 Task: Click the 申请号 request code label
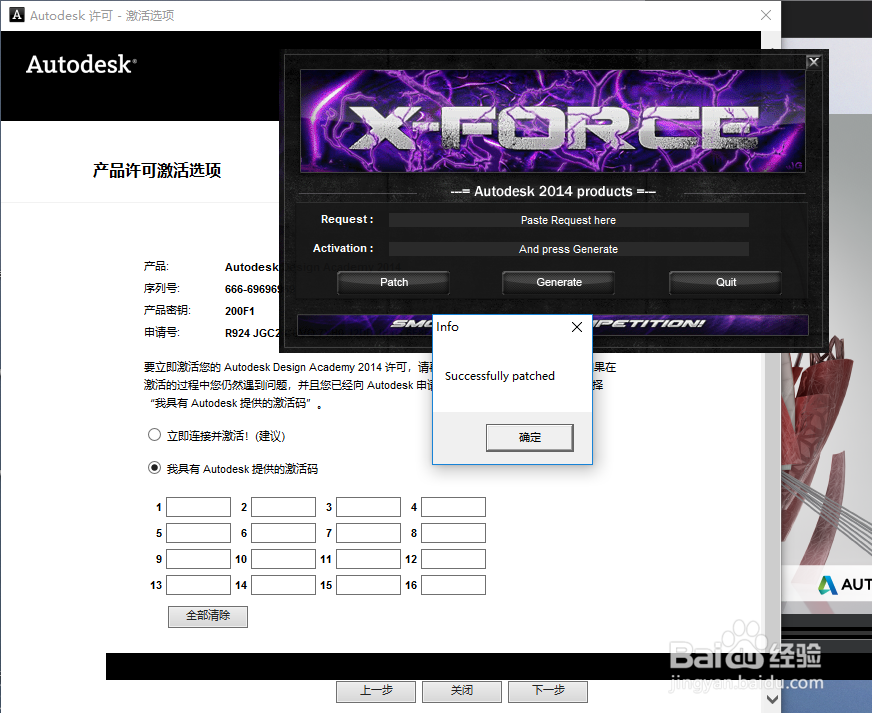162,333
